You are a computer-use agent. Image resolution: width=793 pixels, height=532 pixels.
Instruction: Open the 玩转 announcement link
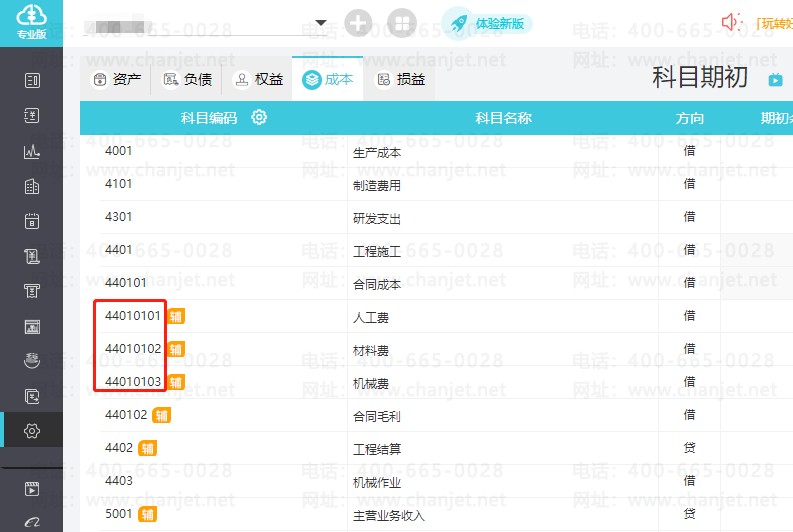click(x=774, y=23)
